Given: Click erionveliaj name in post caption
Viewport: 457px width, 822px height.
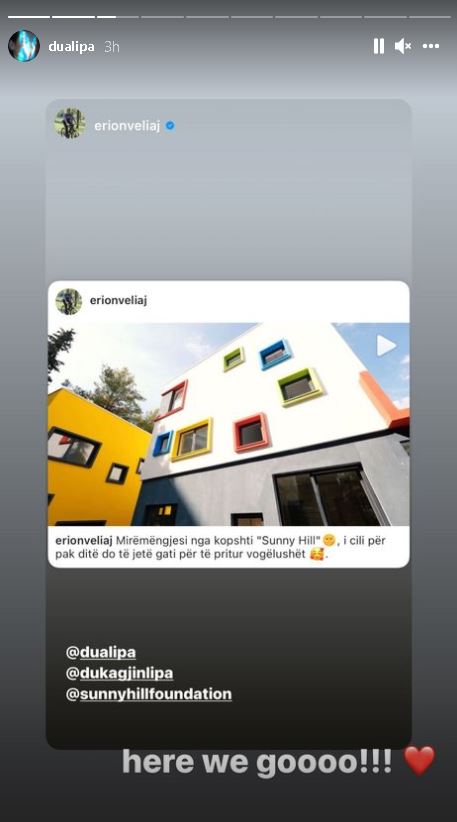Looking at the screenshot, I should 84,540.
